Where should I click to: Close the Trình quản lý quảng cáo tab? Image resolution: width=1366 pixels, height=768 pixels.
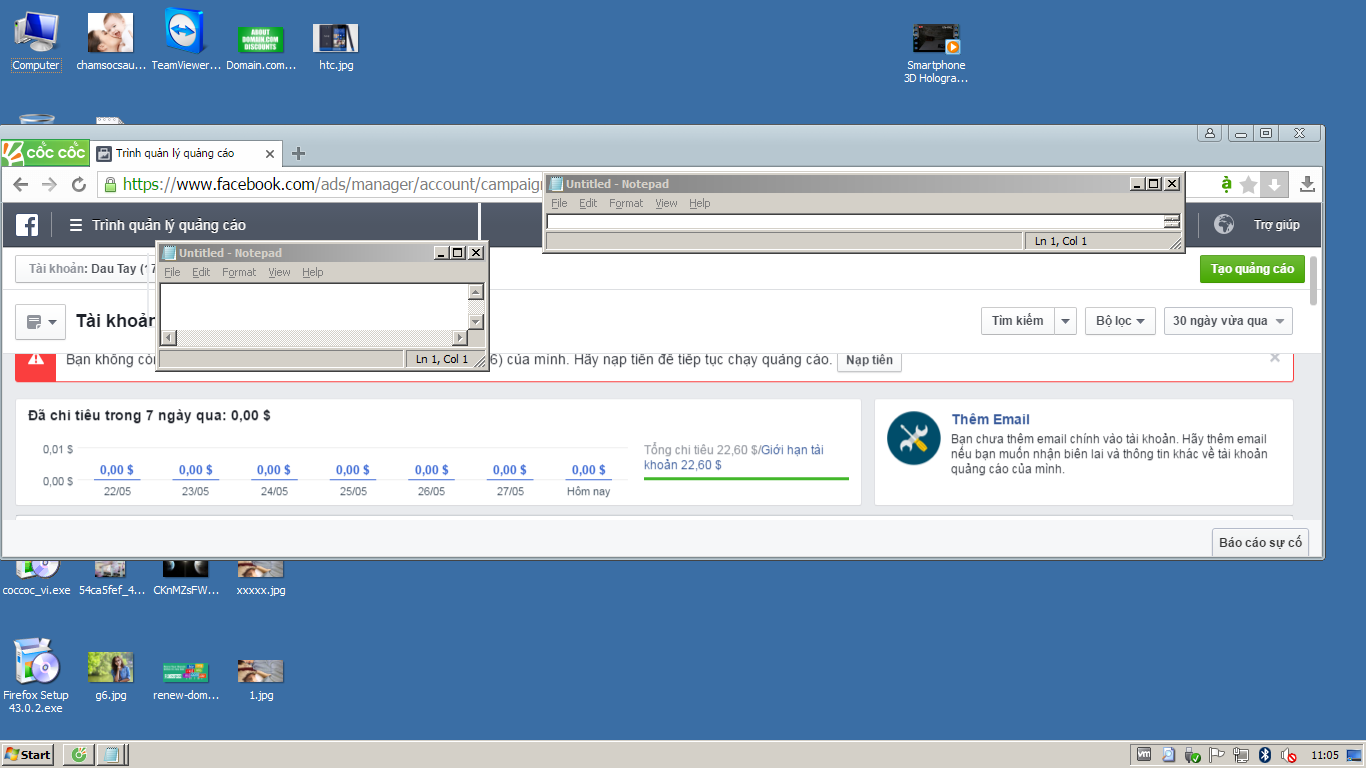click(x=269, y=154)
